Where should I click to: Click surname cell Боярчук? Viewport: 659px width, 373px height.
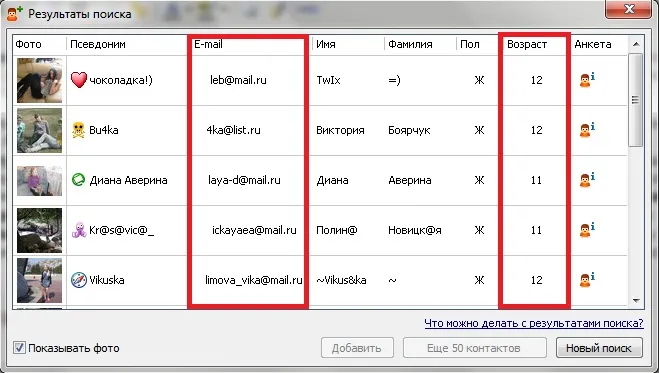point(409,130)
